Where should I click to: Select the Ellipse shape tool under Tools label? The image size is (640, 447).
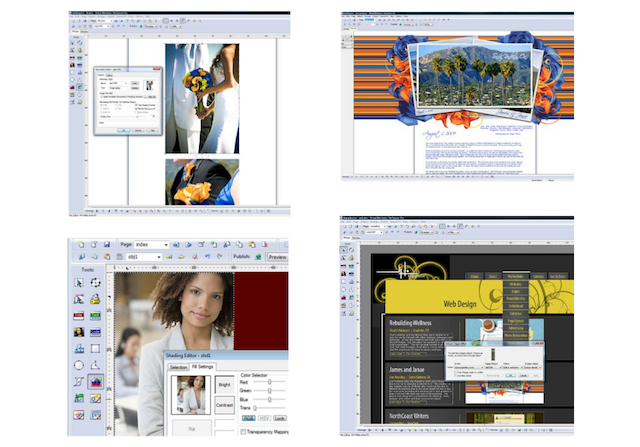pos(79,365)
